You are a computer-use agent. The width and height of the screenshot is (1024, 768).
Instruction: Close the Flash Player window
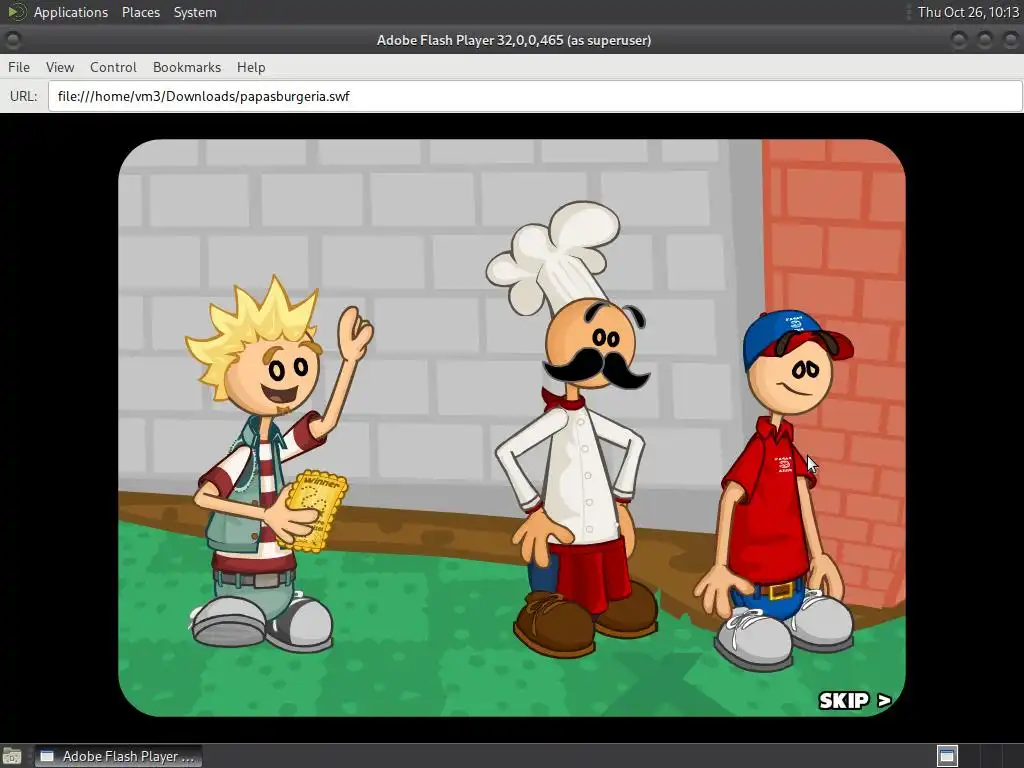coord(1010,40)
